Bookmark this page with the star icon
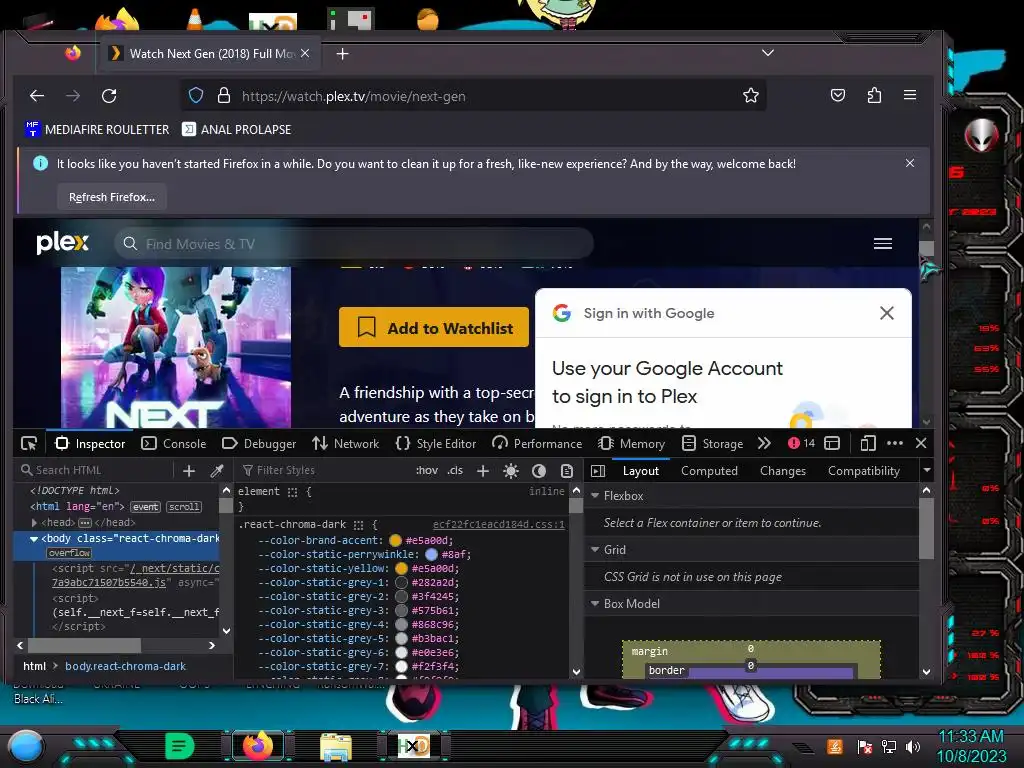The image size is (1024, 768). click(x=750, y=95)
